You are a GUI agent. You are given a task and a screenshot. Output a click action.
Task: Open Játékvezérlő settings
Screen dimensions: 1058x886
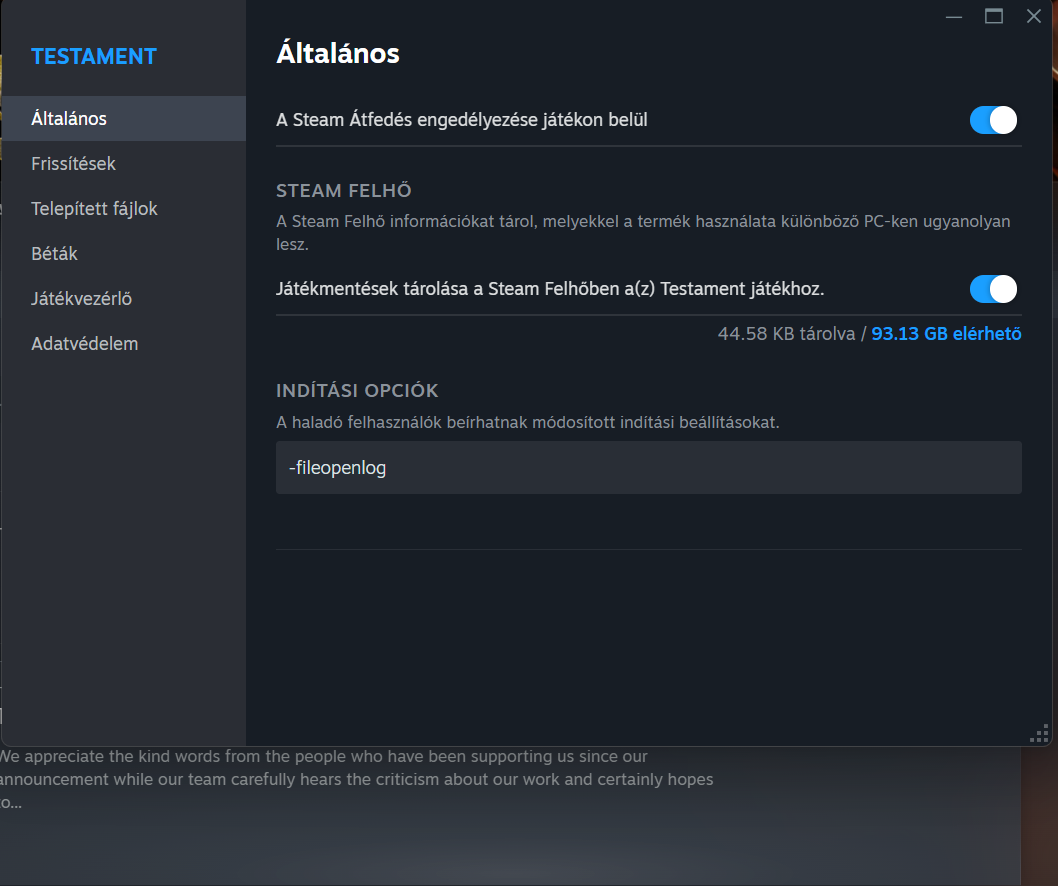tap(81, 298)
